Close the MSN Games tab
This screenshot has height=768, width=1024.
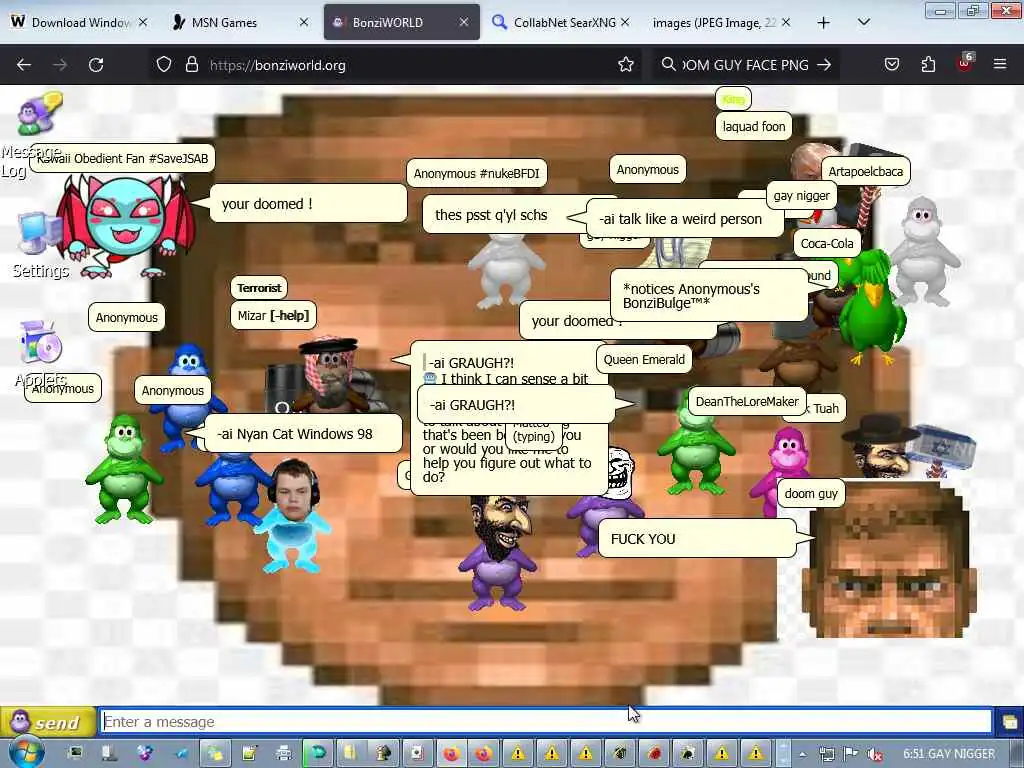[x=304, y=22]
